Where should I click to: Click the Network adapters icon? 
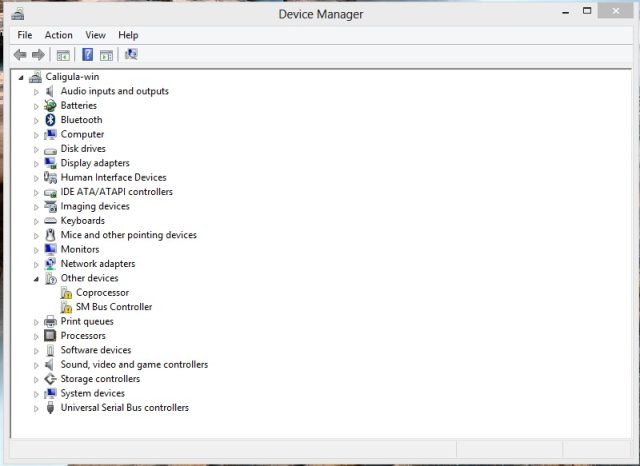tap(50, 264)
